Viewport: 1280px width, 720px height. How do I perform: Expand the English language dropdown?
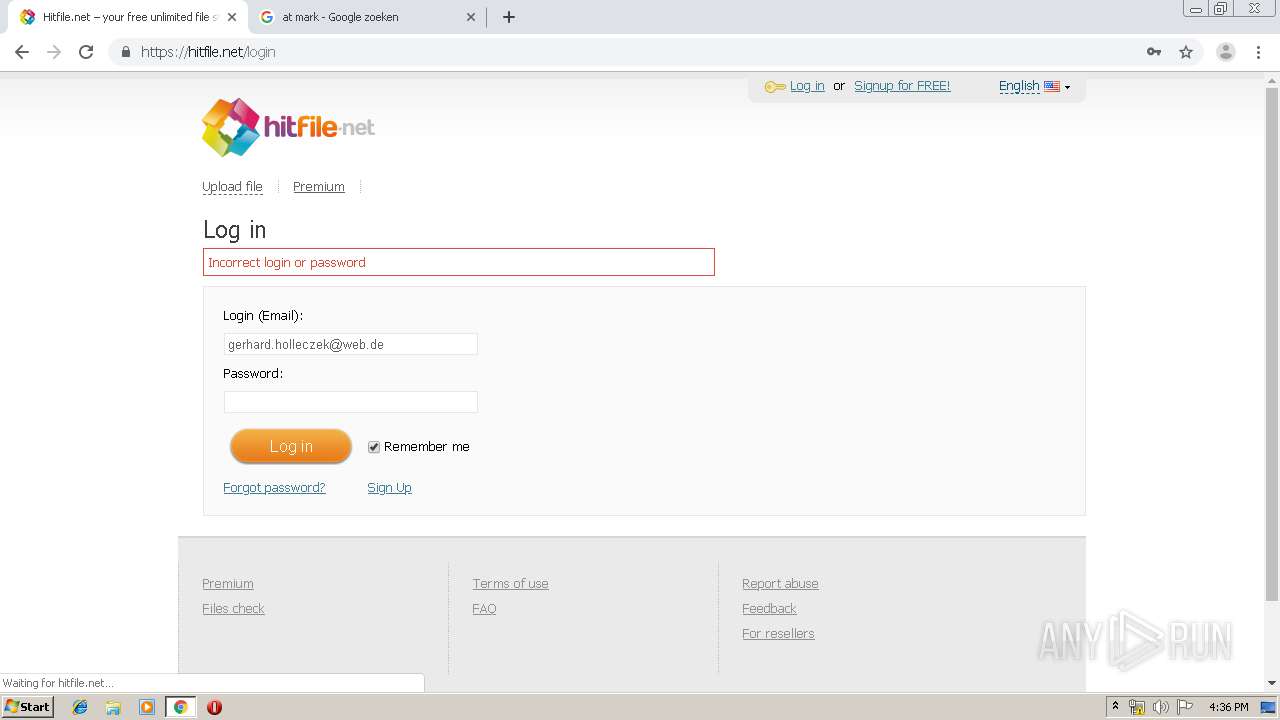1034,86
